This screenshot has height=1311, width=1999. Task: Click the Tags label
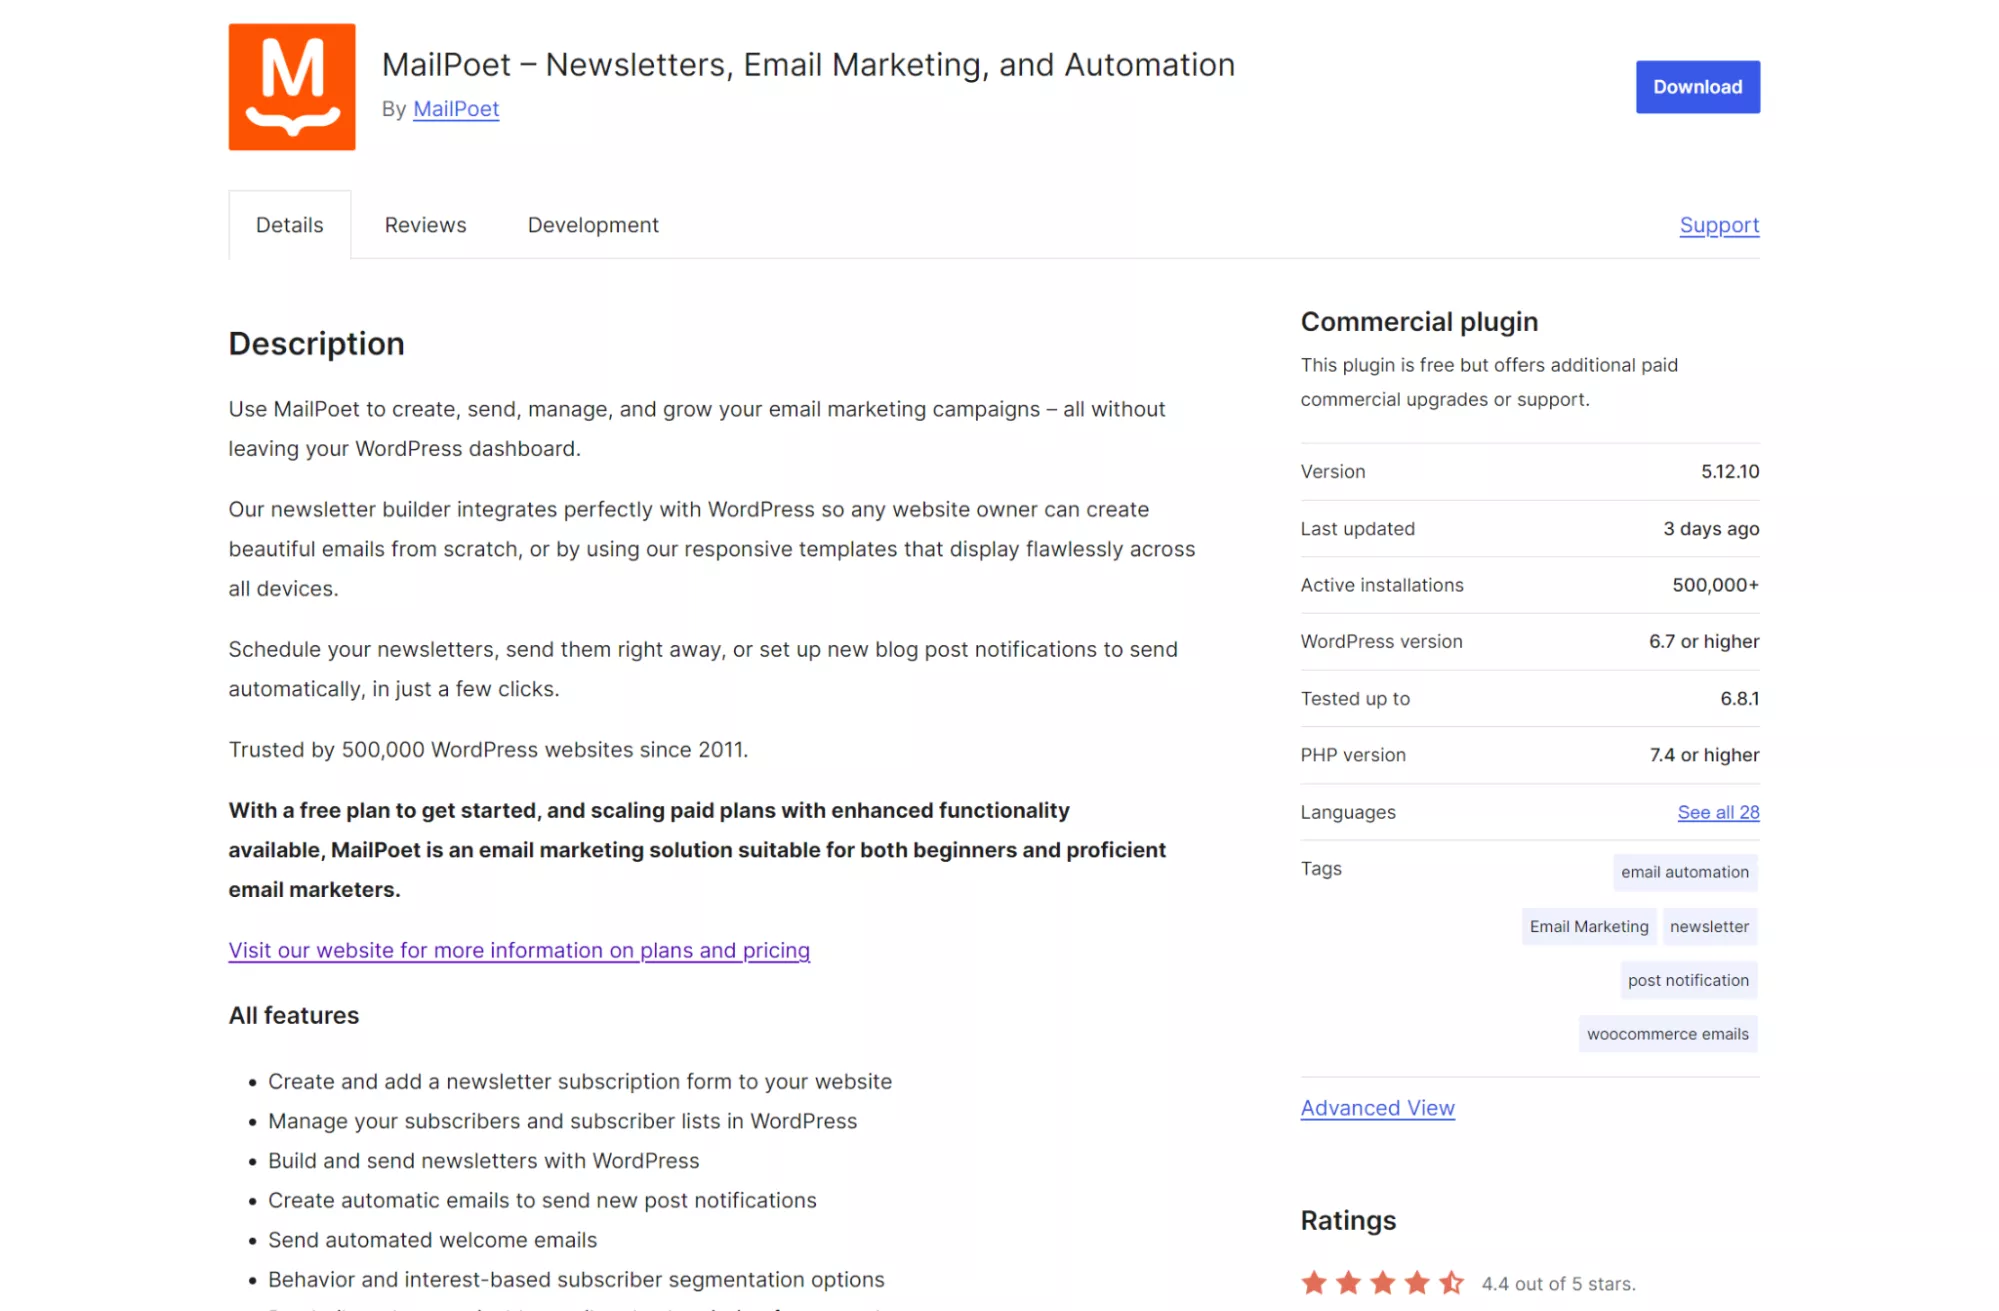point(1321,869)
